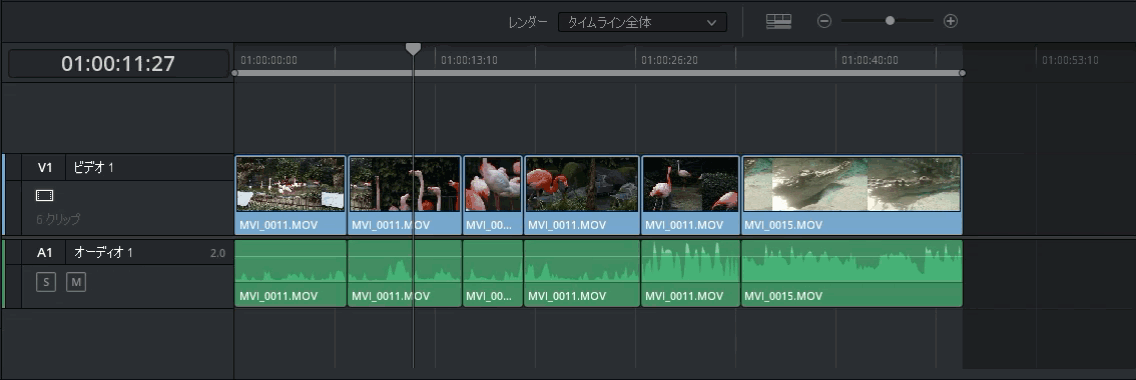Click the ビデオ 1 track name
The height and width of the screenshot is (380, 1136).
pos(94,167)
